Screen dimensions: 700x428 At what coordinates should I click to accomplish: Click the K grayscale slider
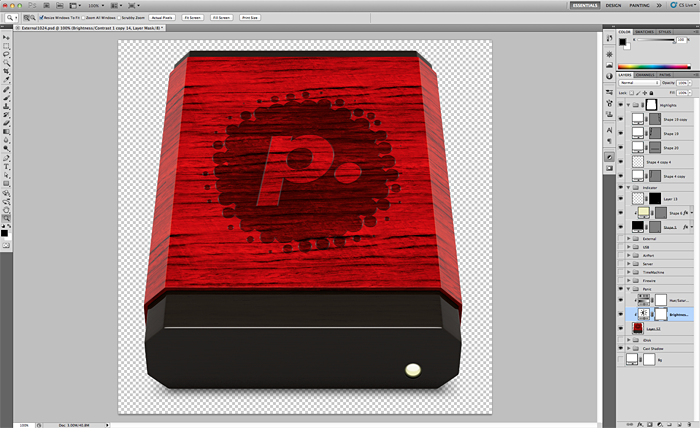(x=656, y=40)
